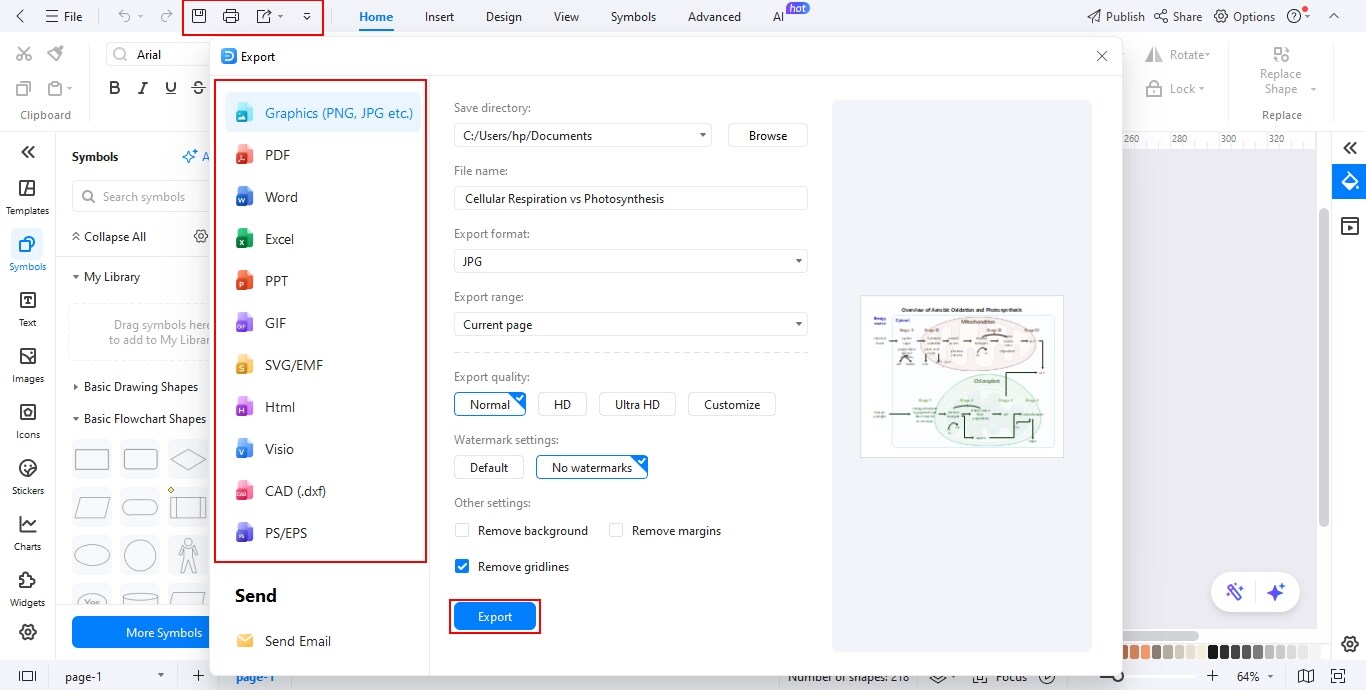Open the Text panel in the left sidebar
The image size is (1366, 690).
[27, 307]
